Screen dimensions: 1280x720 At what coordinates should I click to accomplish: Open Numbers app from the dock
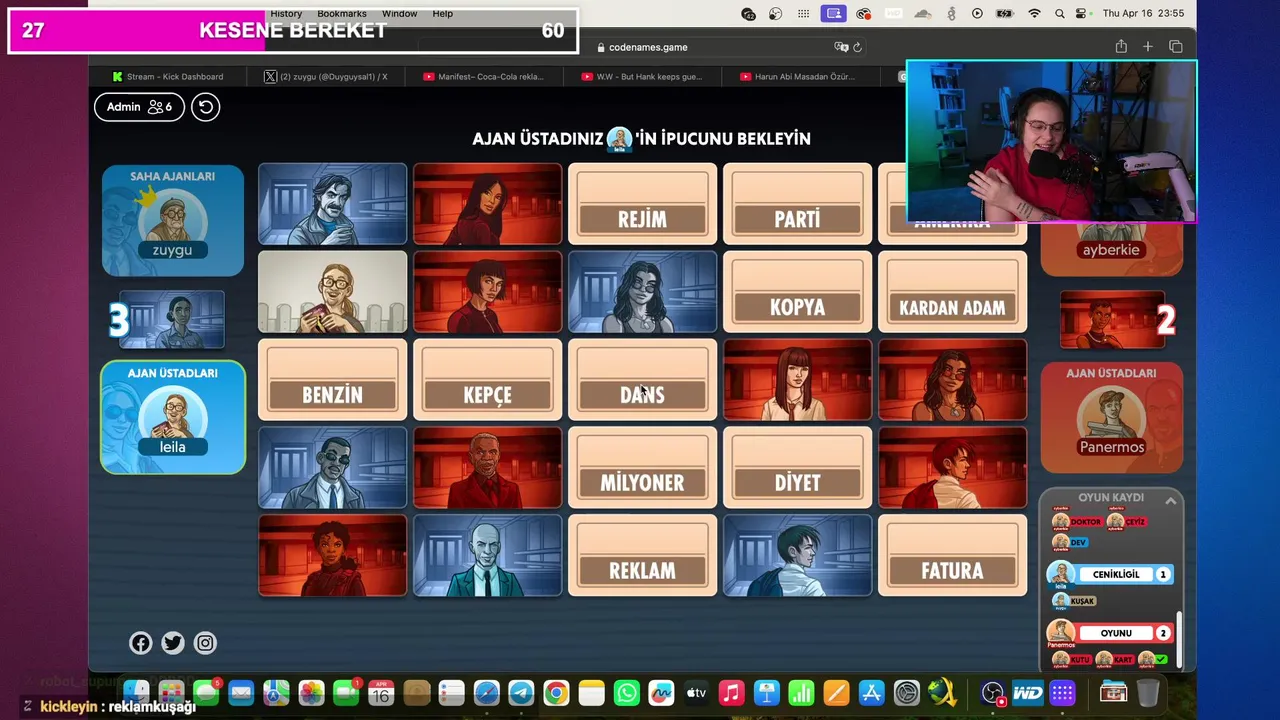801,693
